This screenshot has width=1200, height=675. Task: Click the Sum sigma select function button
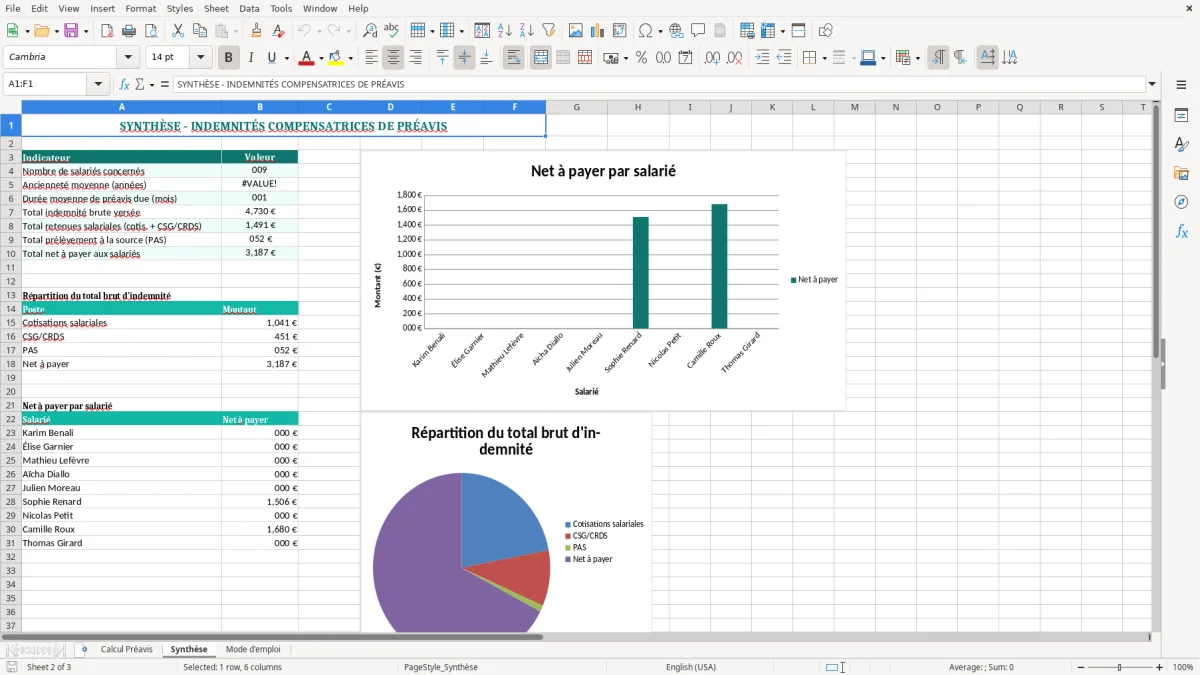pyautogui.click(x=139, y=85)
